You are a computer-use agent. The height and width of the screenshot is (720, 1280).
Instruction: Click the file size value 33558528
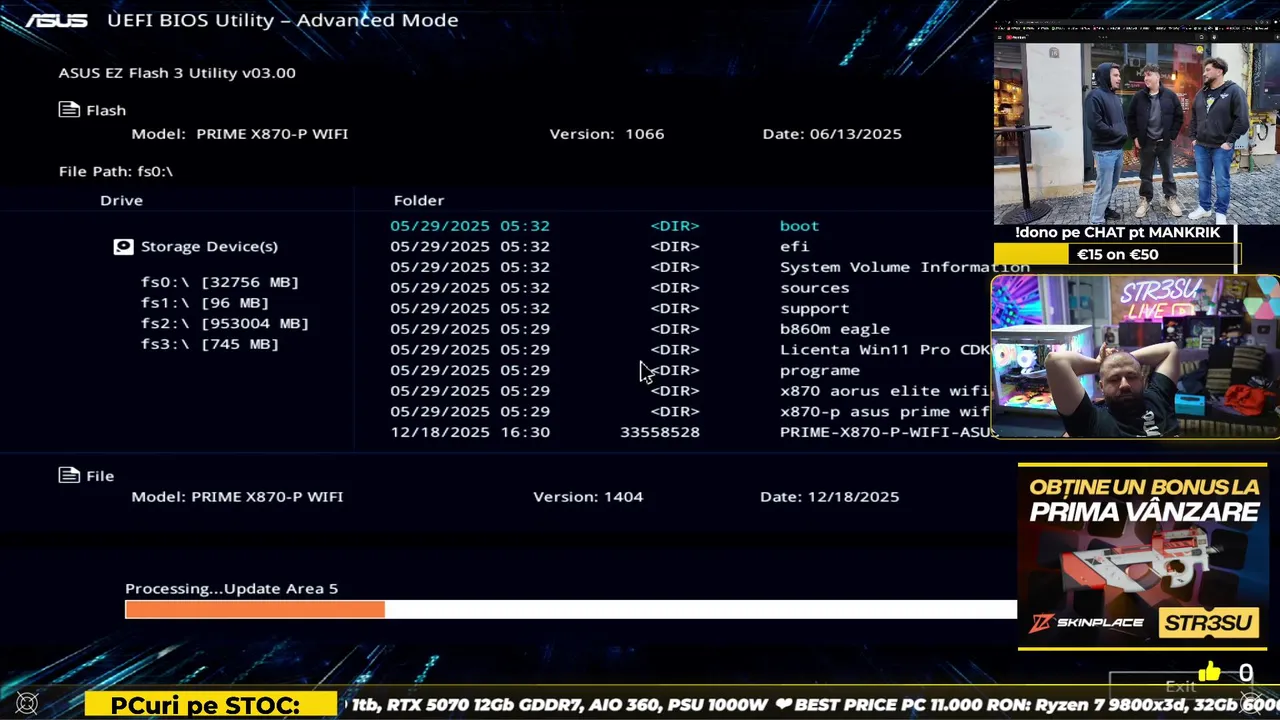coord(660,432)
